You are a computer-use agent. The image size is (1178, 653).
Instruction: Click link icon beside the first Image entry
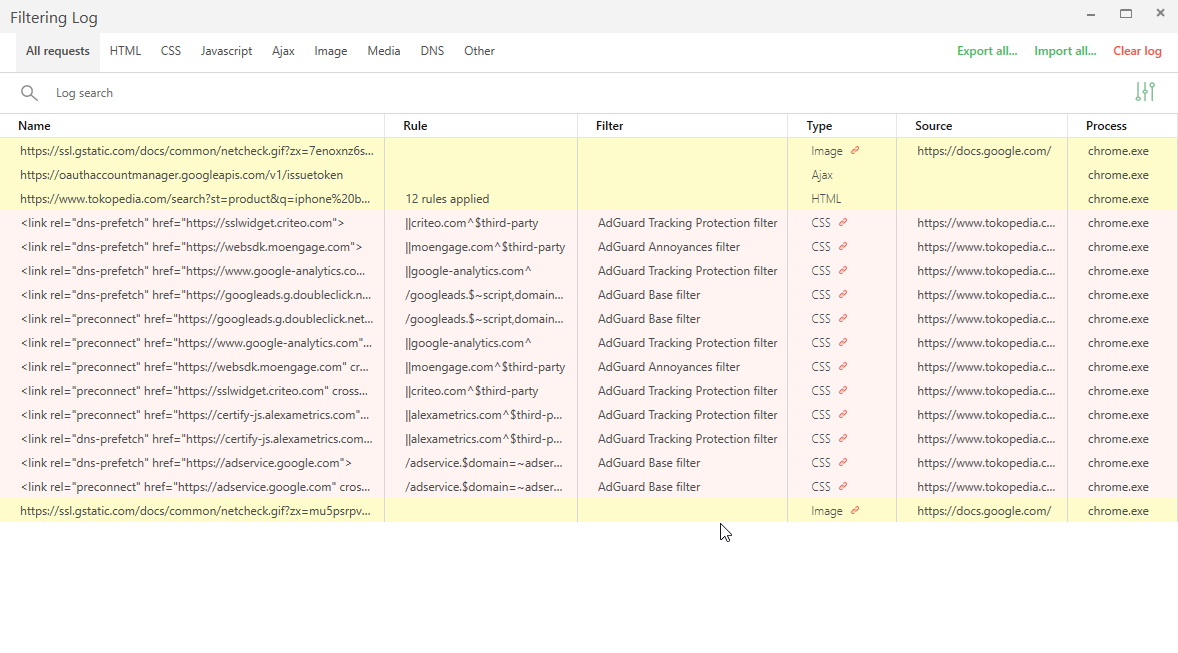857,150
